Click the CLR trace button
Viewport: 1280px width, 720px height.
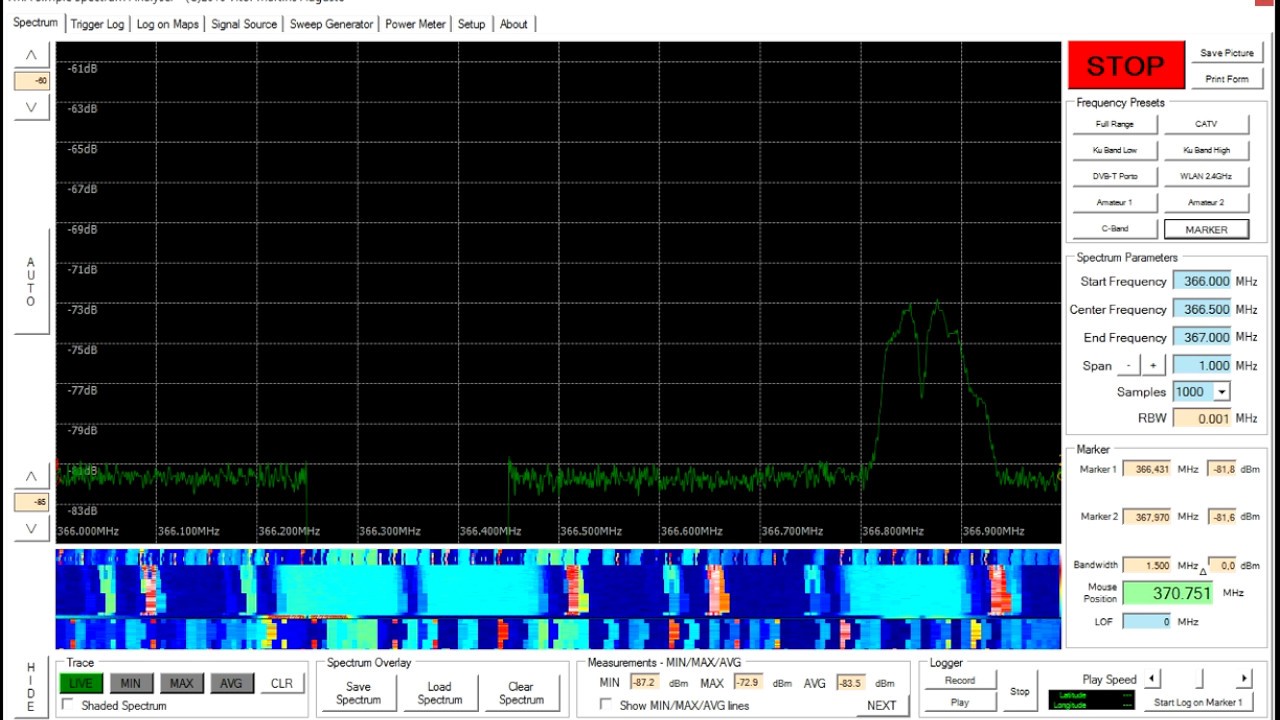click(x=282, y=683)
